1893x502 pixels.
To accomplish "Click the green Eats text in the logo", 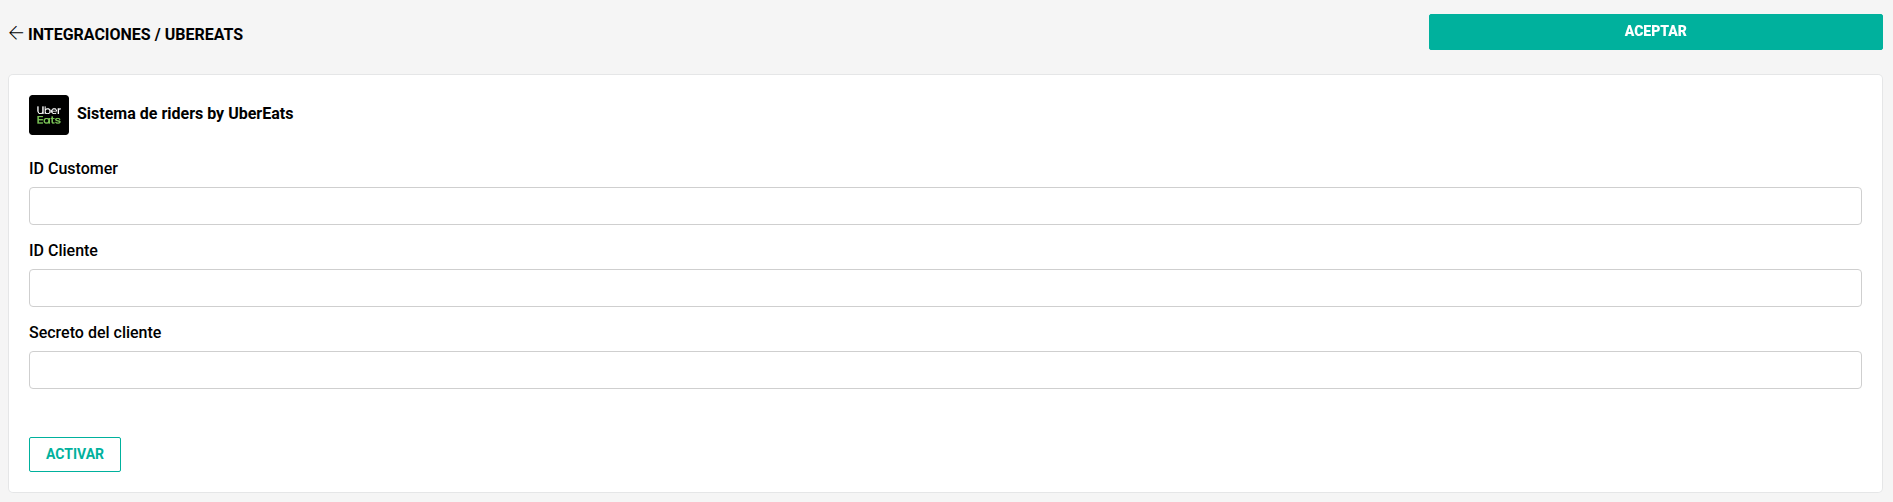I will [49, 120].
